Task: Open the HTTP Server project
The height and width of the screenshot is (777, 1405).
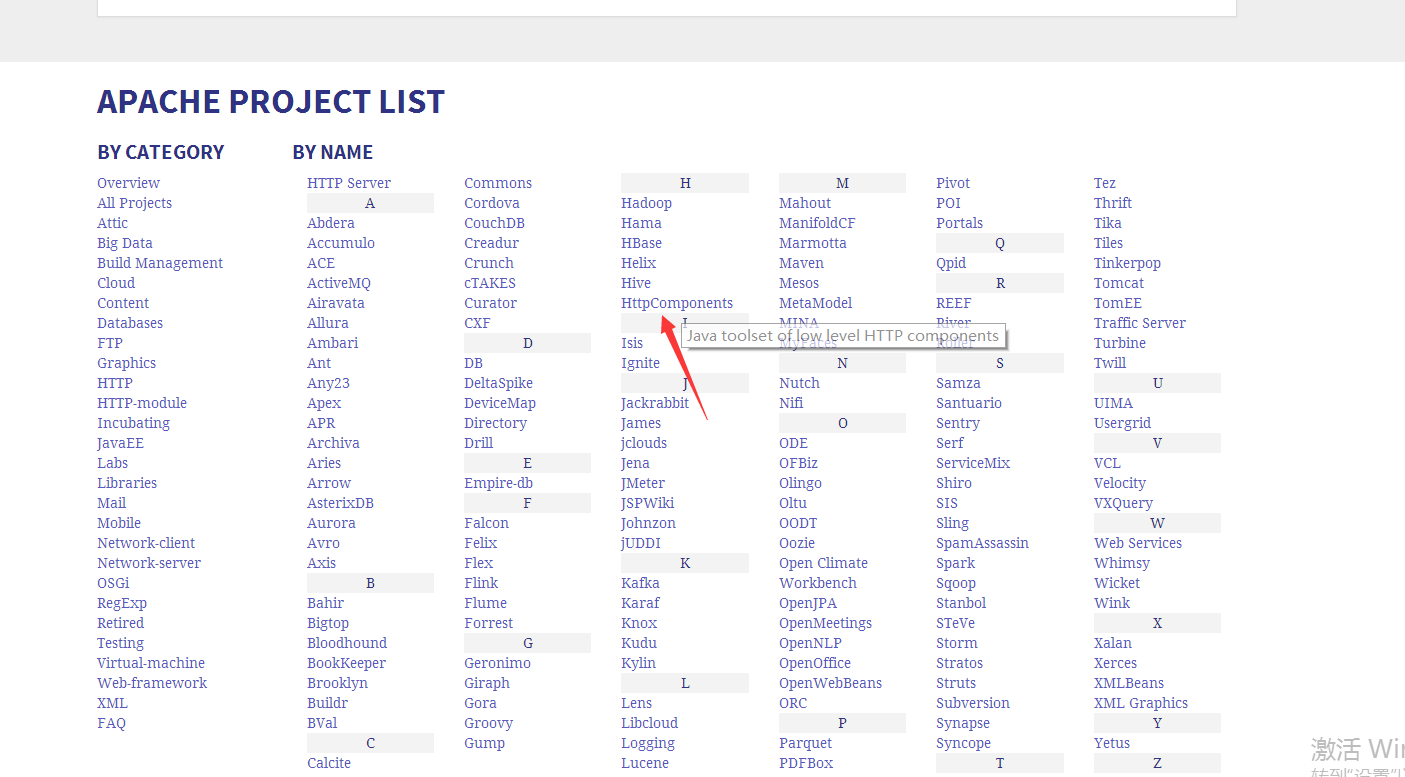Action: [x=349, y=183]
